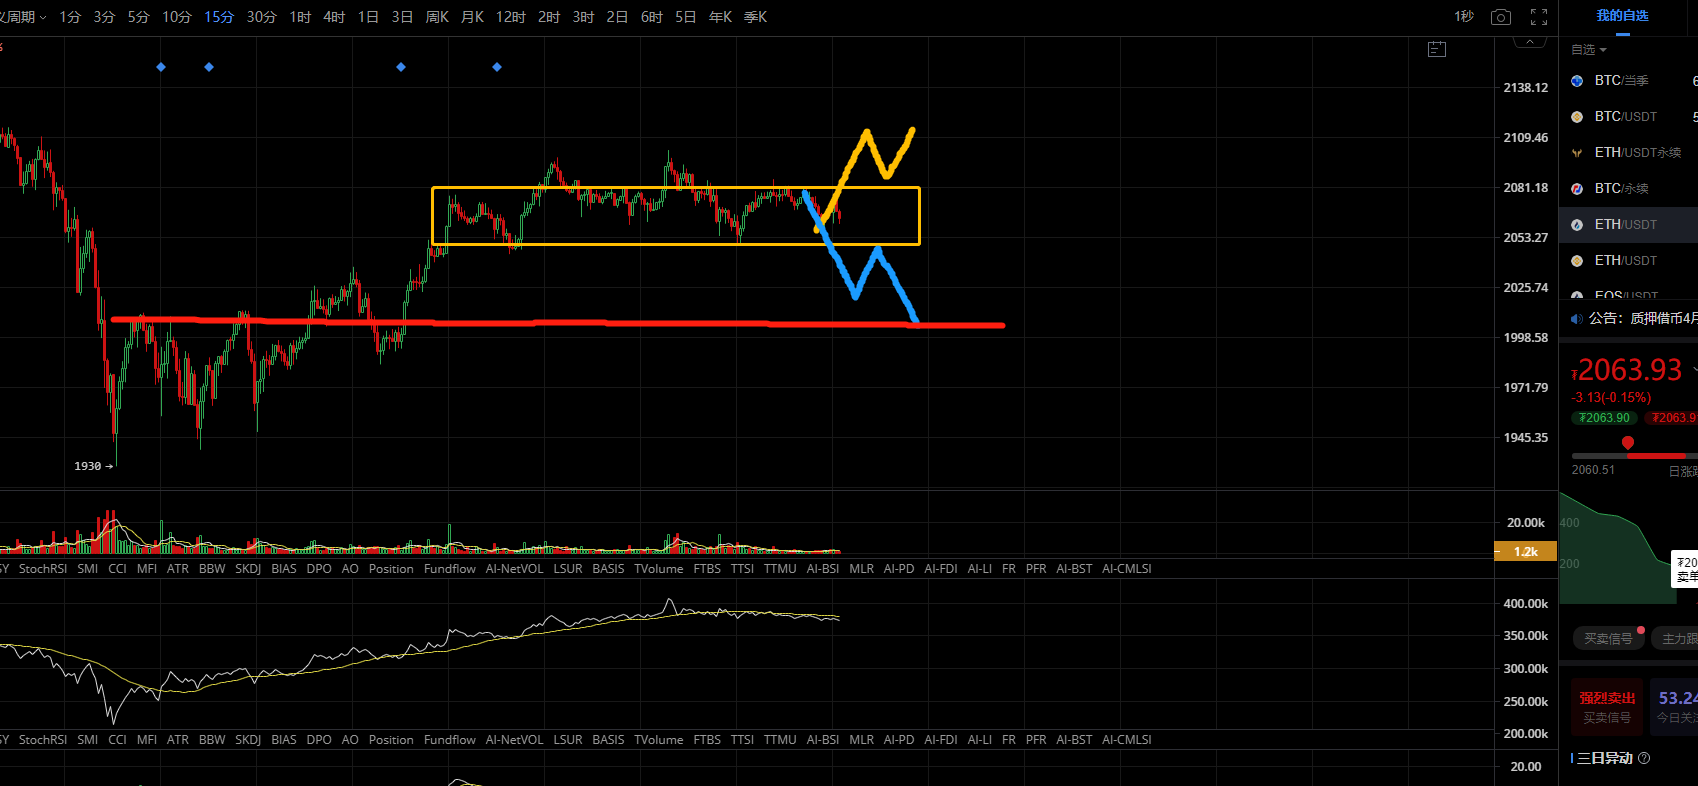
Task: Click the ETH/USDT永续 exchange icon
Action: 1577,153
